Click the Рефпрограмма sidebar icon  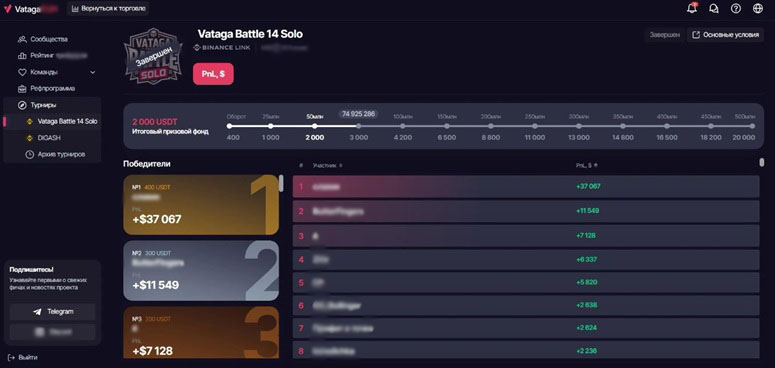tap(22, 89)
